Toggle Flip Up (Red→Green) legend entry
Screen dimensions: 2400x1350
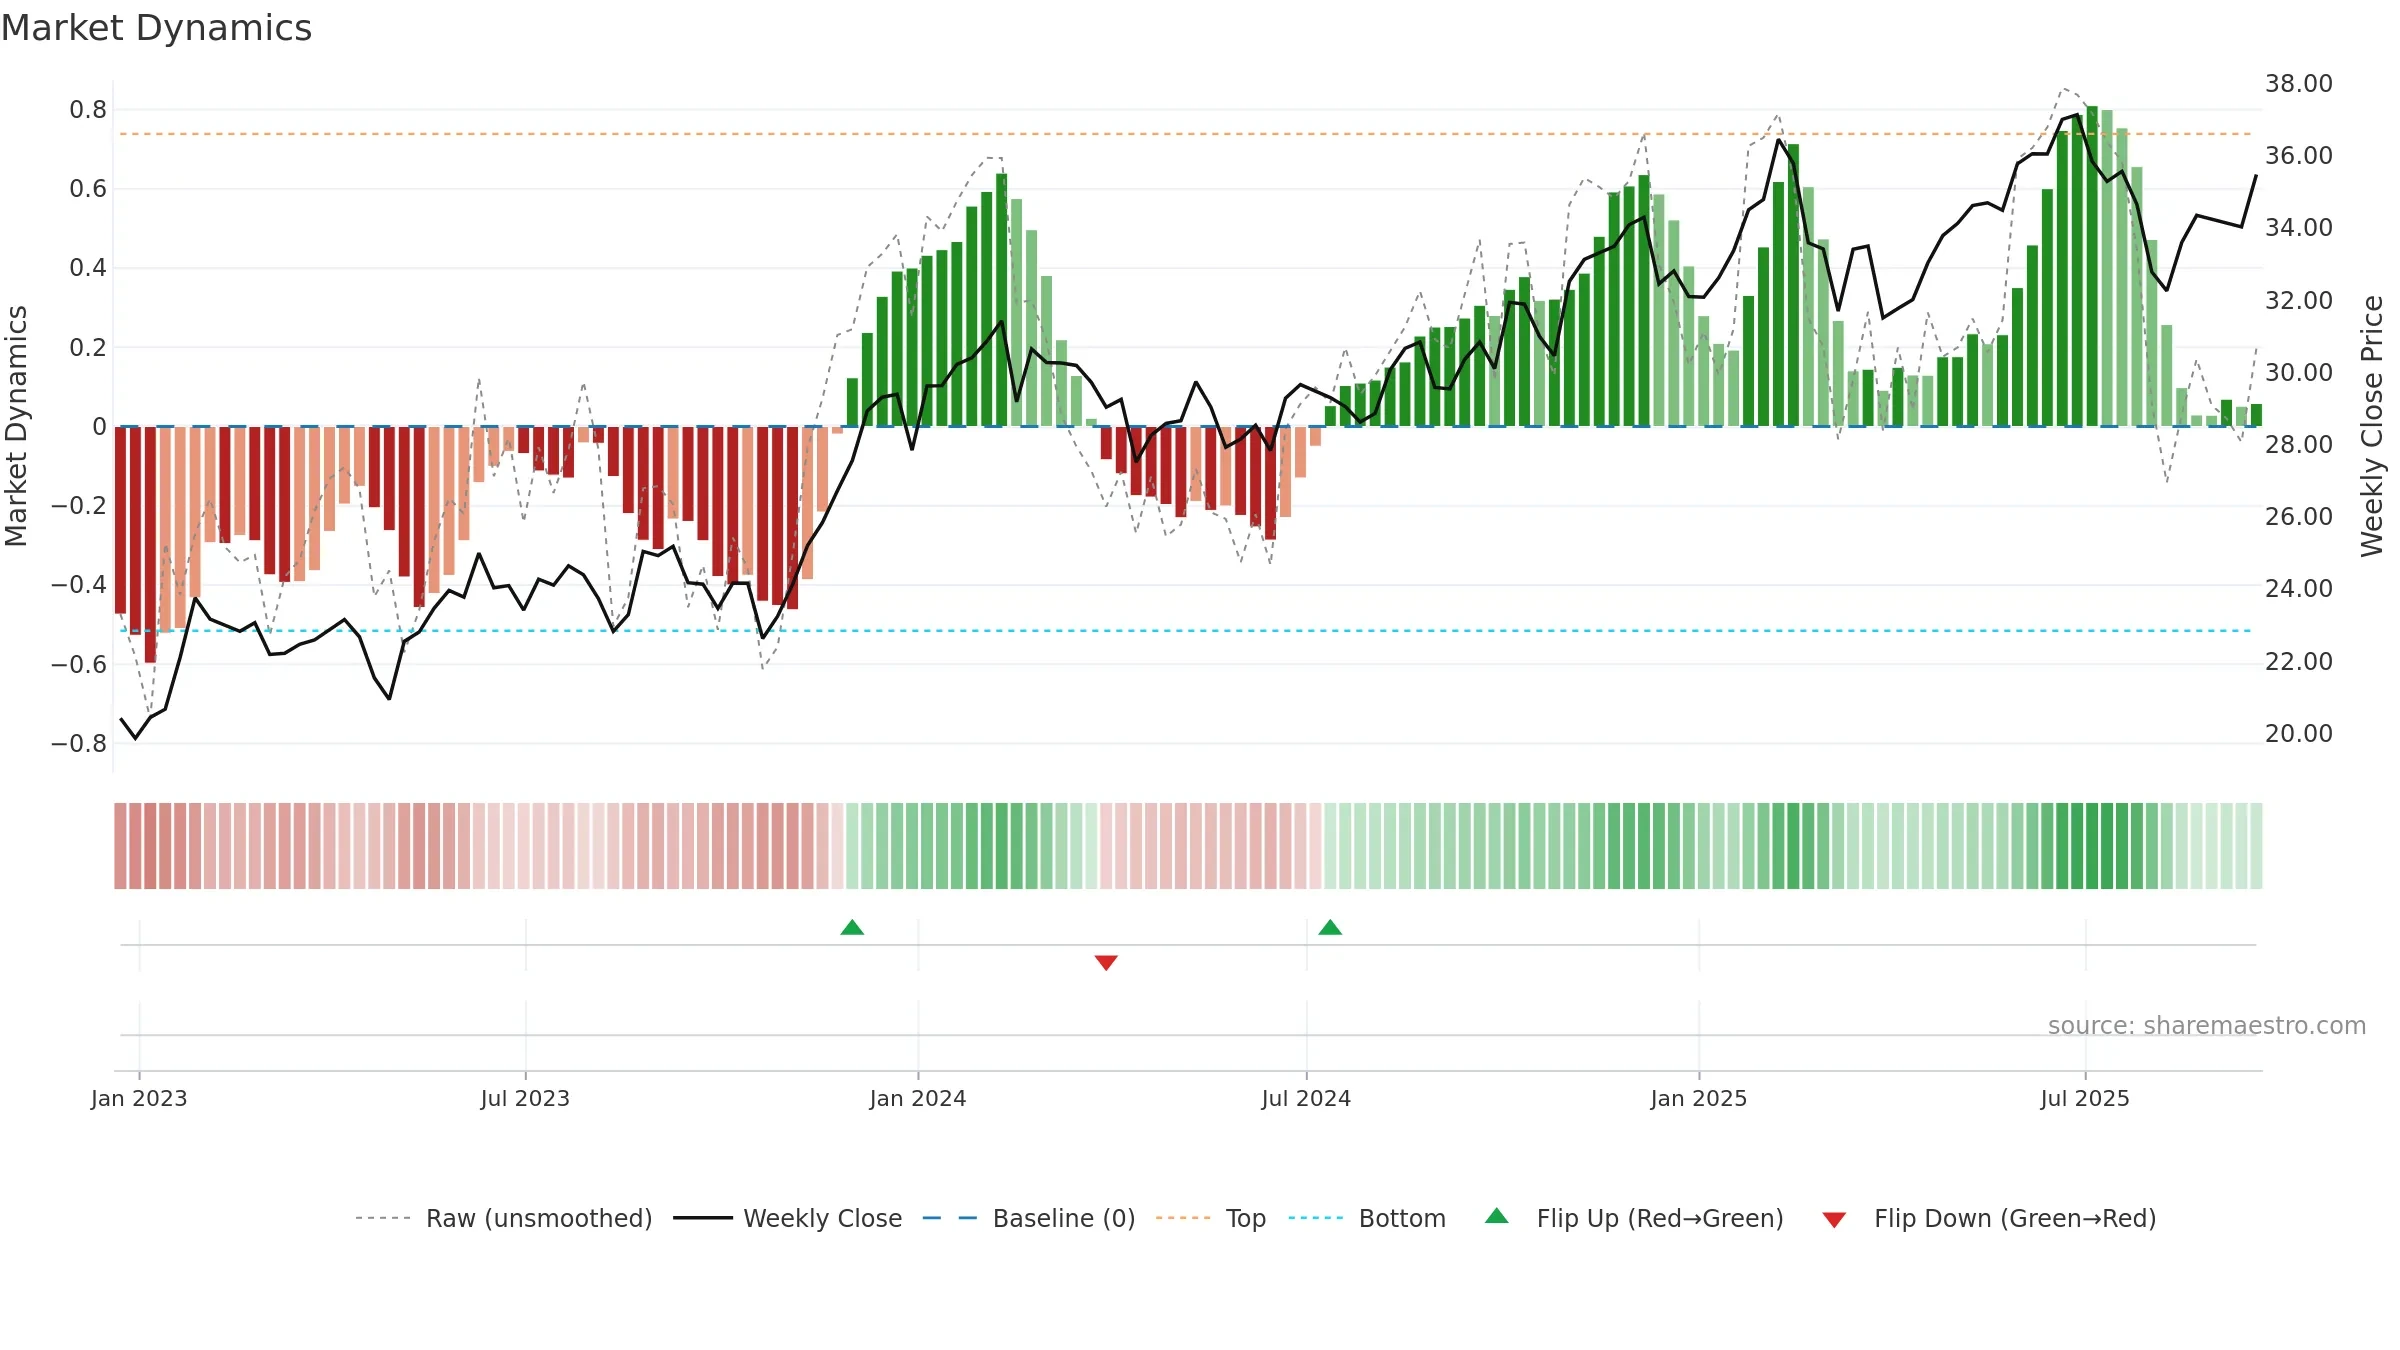1634,1218
